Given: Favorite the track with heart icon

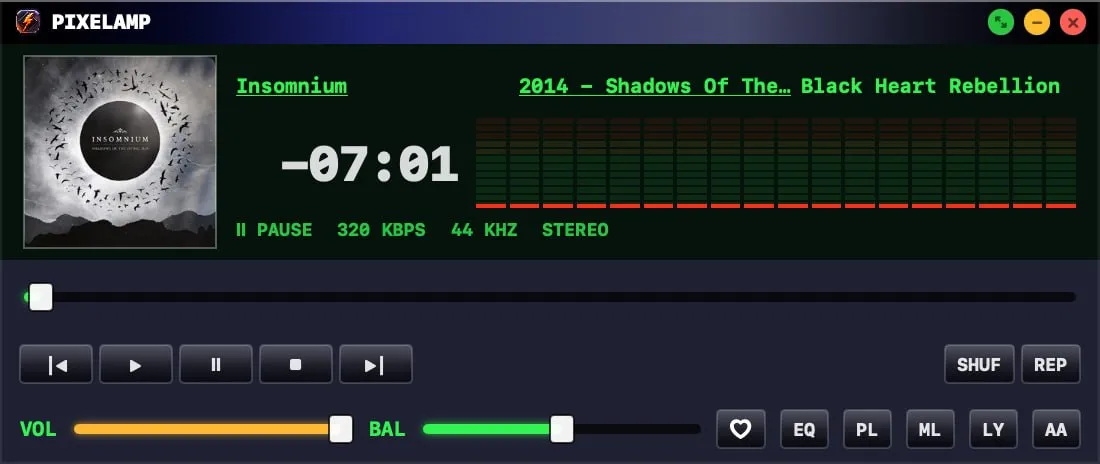Looking at the screenshot, I should [x=741, y=429].
